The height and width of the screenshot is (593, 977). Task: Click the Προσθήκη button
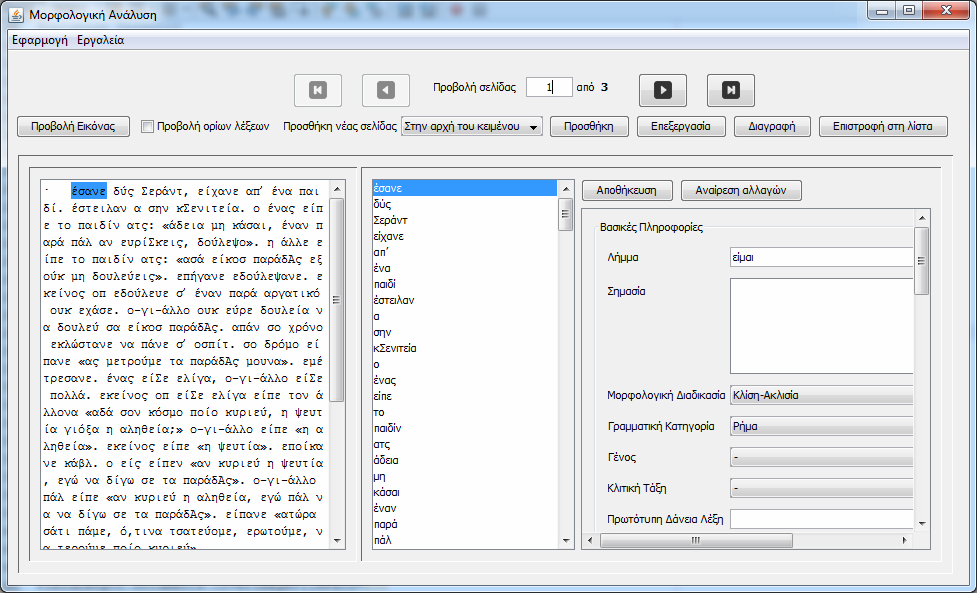(589, 126)
